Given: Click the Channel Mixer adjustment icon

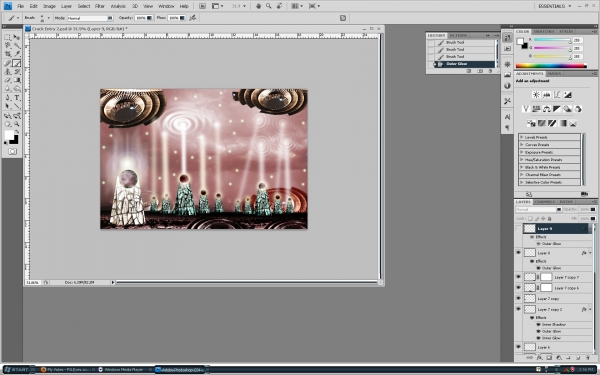Looking at the screenshot, I should point(578,109).
